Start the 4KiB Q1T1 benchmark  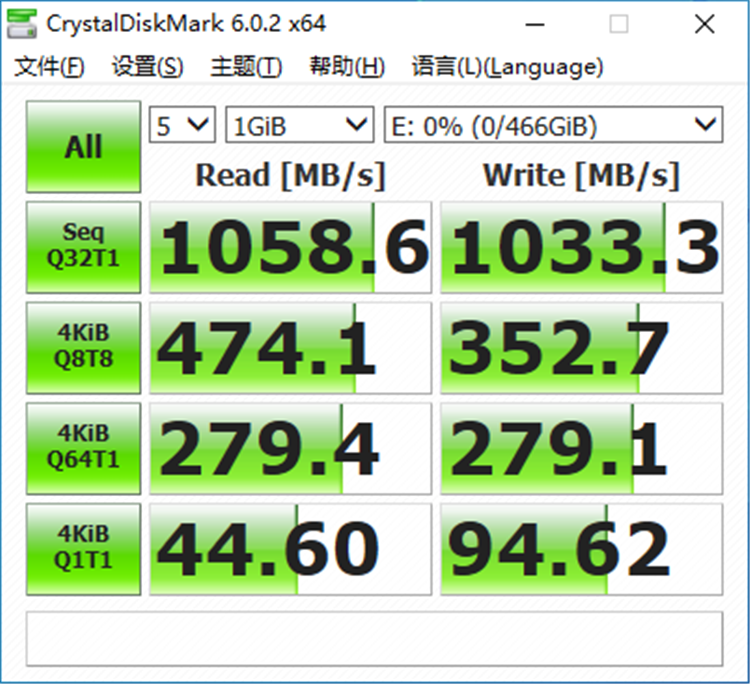83,548
